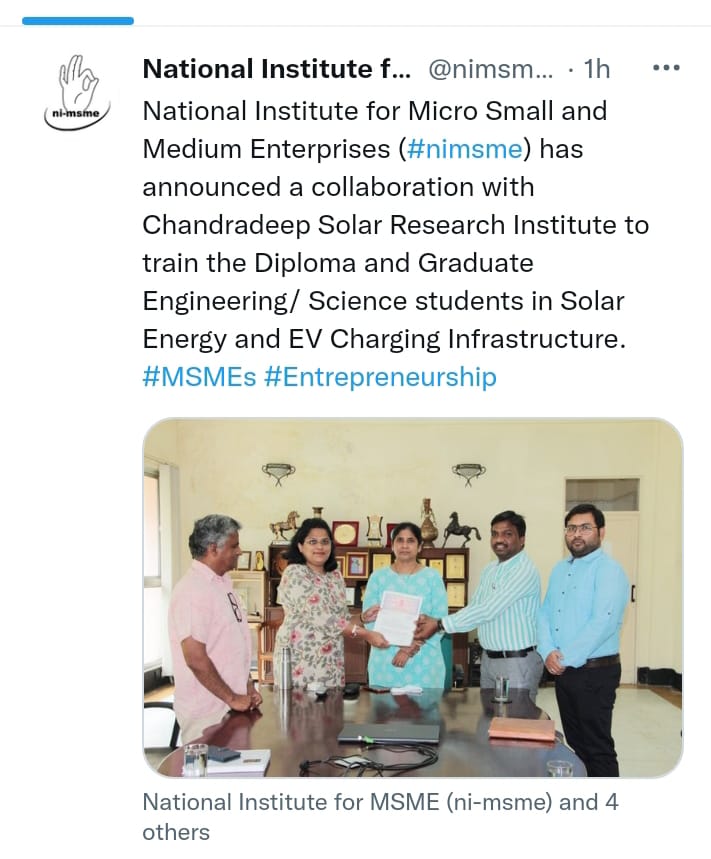Open the "National Institute f..." display name

(x=277, y=69)
